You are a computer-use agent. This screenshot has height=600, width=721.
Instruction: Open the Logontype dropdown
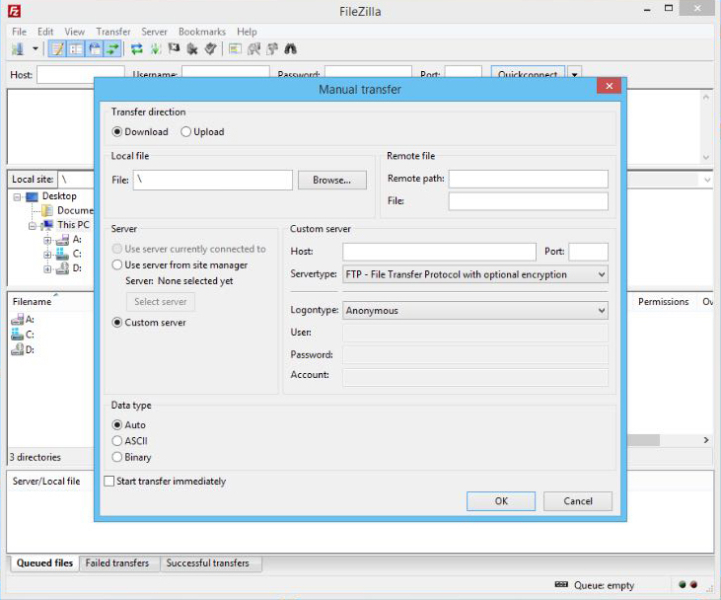474,310
